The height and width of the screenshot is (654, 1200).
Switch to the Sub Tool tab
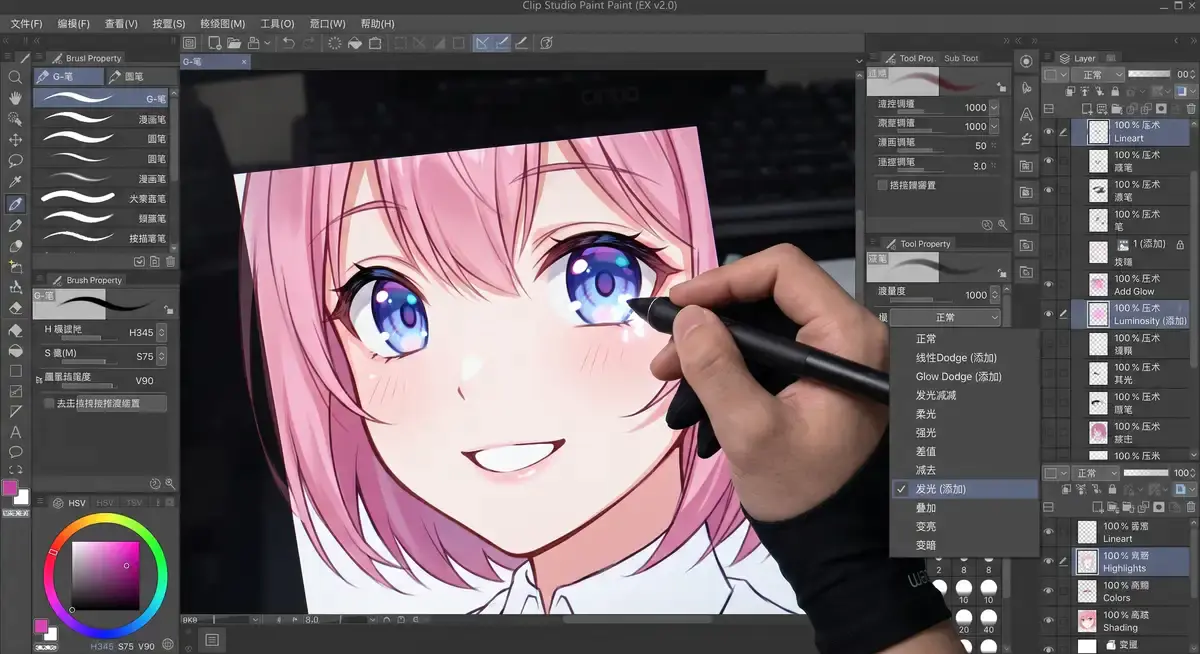(961, 58)
